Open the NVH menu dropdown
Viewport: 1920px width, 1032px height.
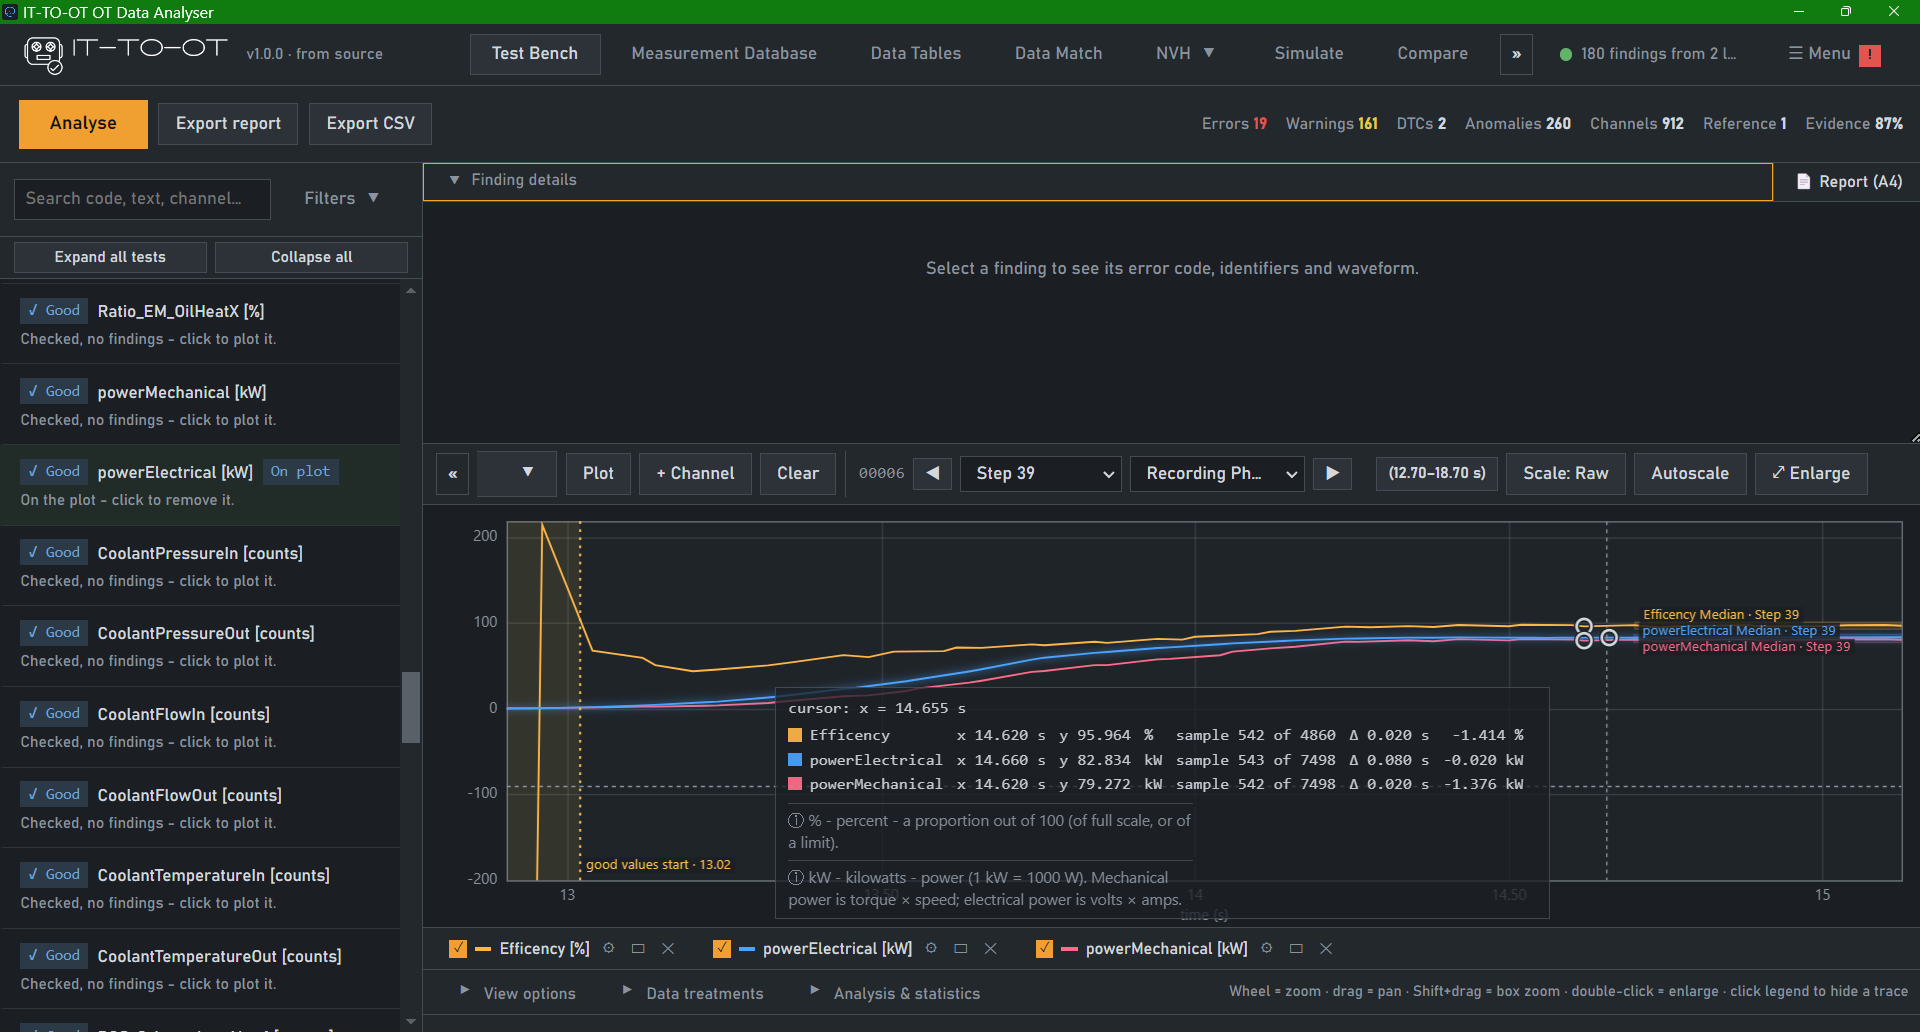click(1185, 54)
